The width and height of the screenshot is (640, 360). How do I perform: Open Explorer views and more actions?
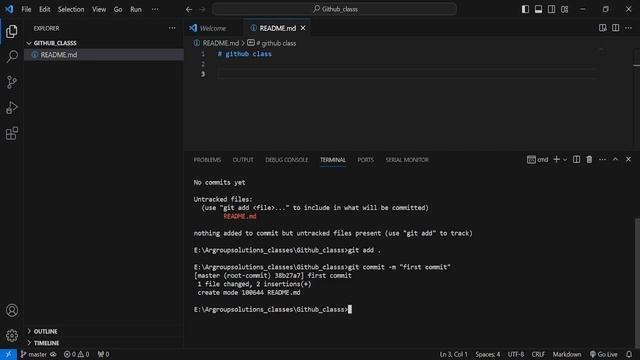tap(172, 28)
